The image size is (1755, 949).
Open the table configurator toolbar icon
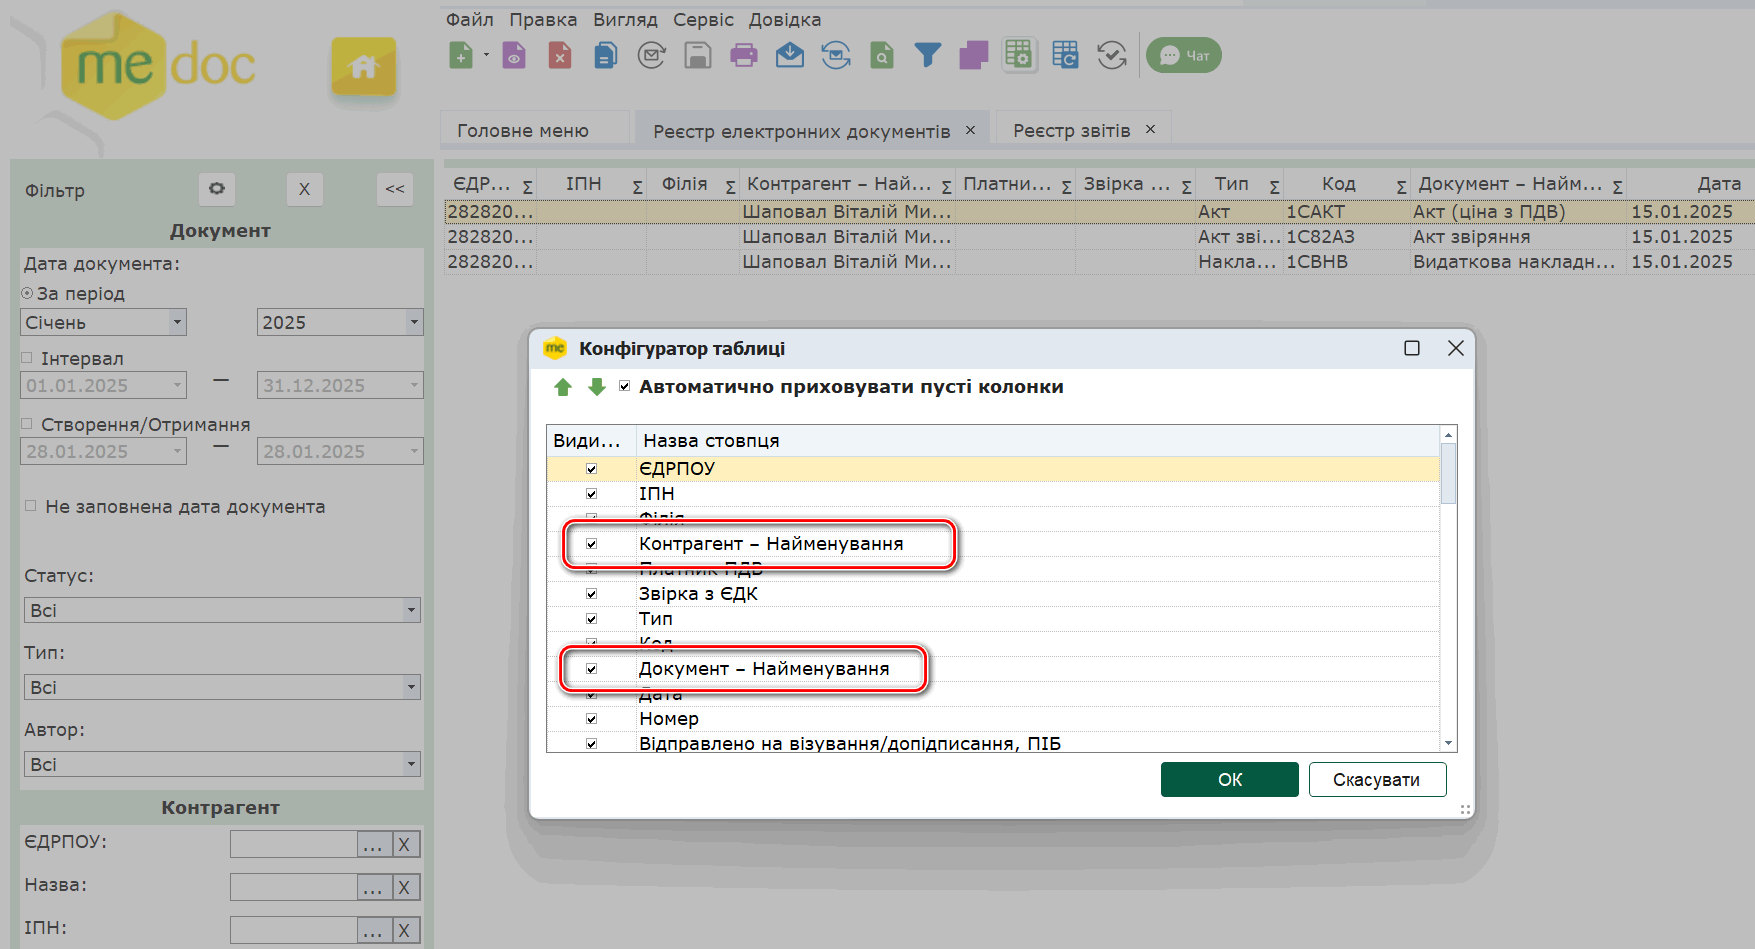coord(1019,56)
